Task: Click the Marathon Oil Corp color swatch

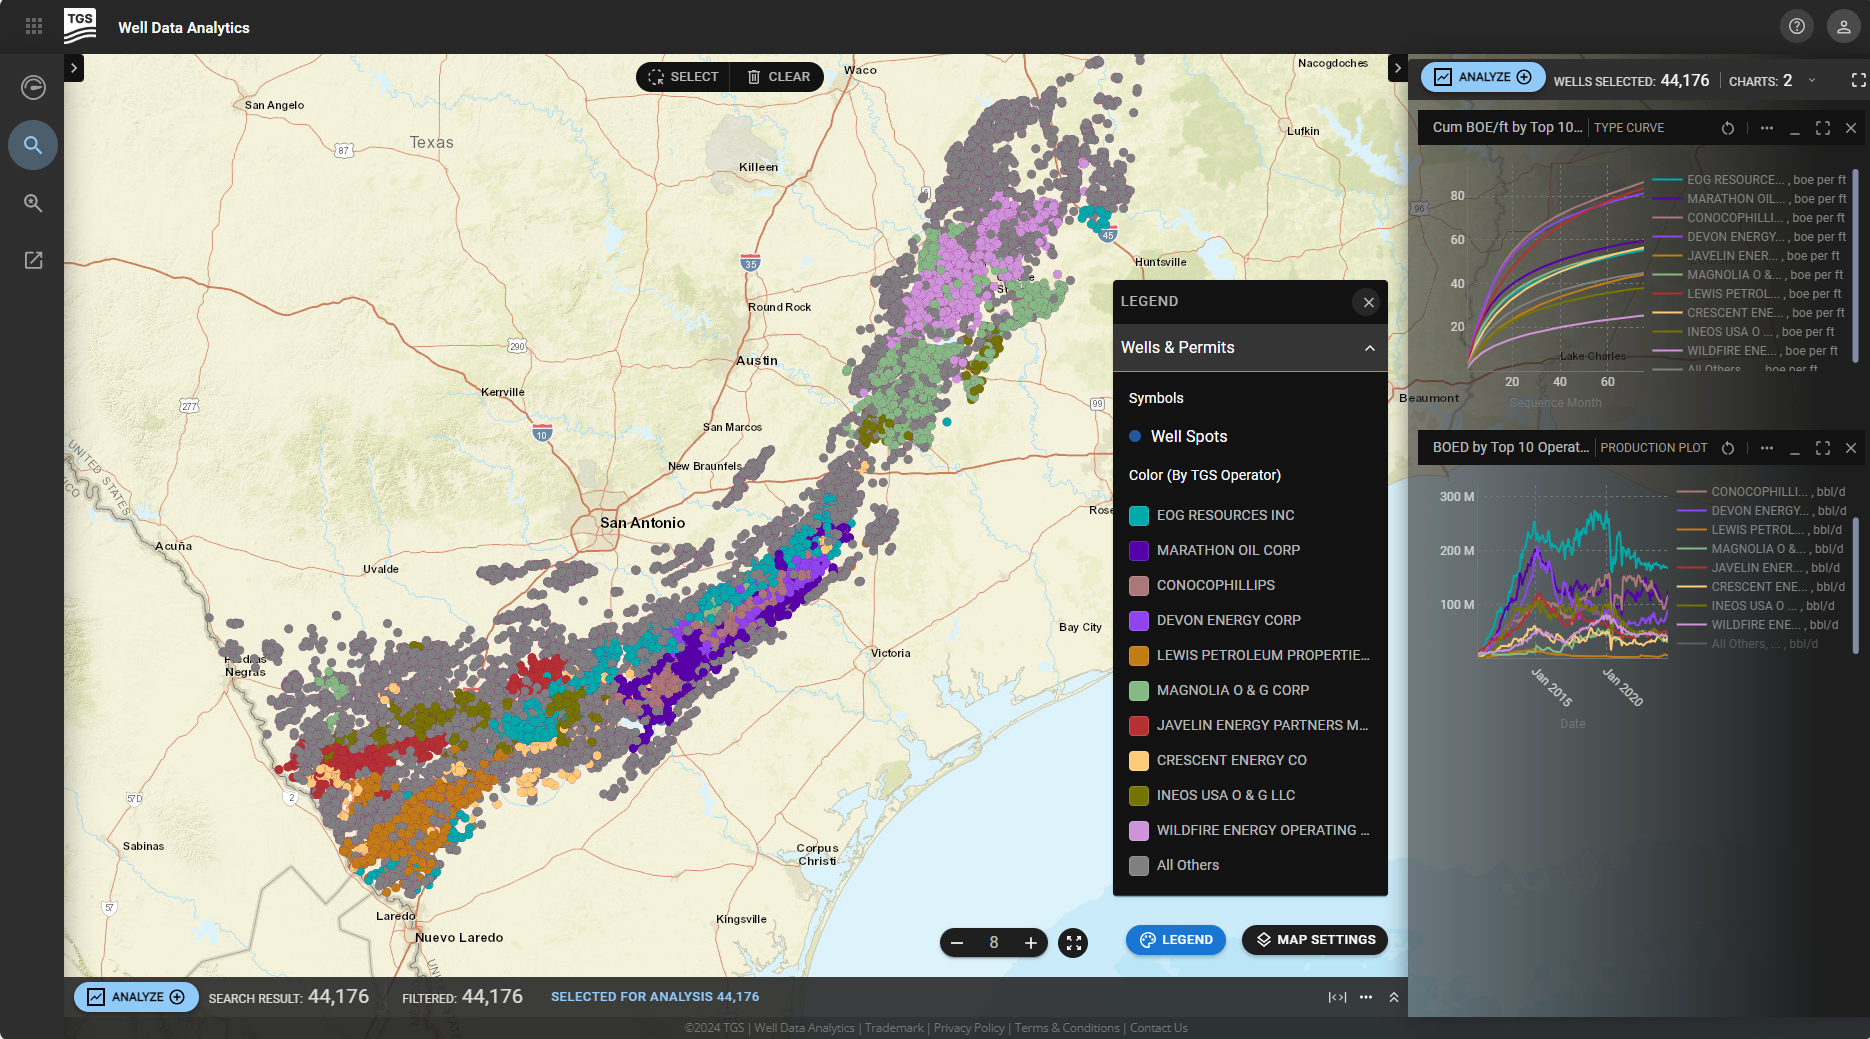Action: [x=1139, y=551]
